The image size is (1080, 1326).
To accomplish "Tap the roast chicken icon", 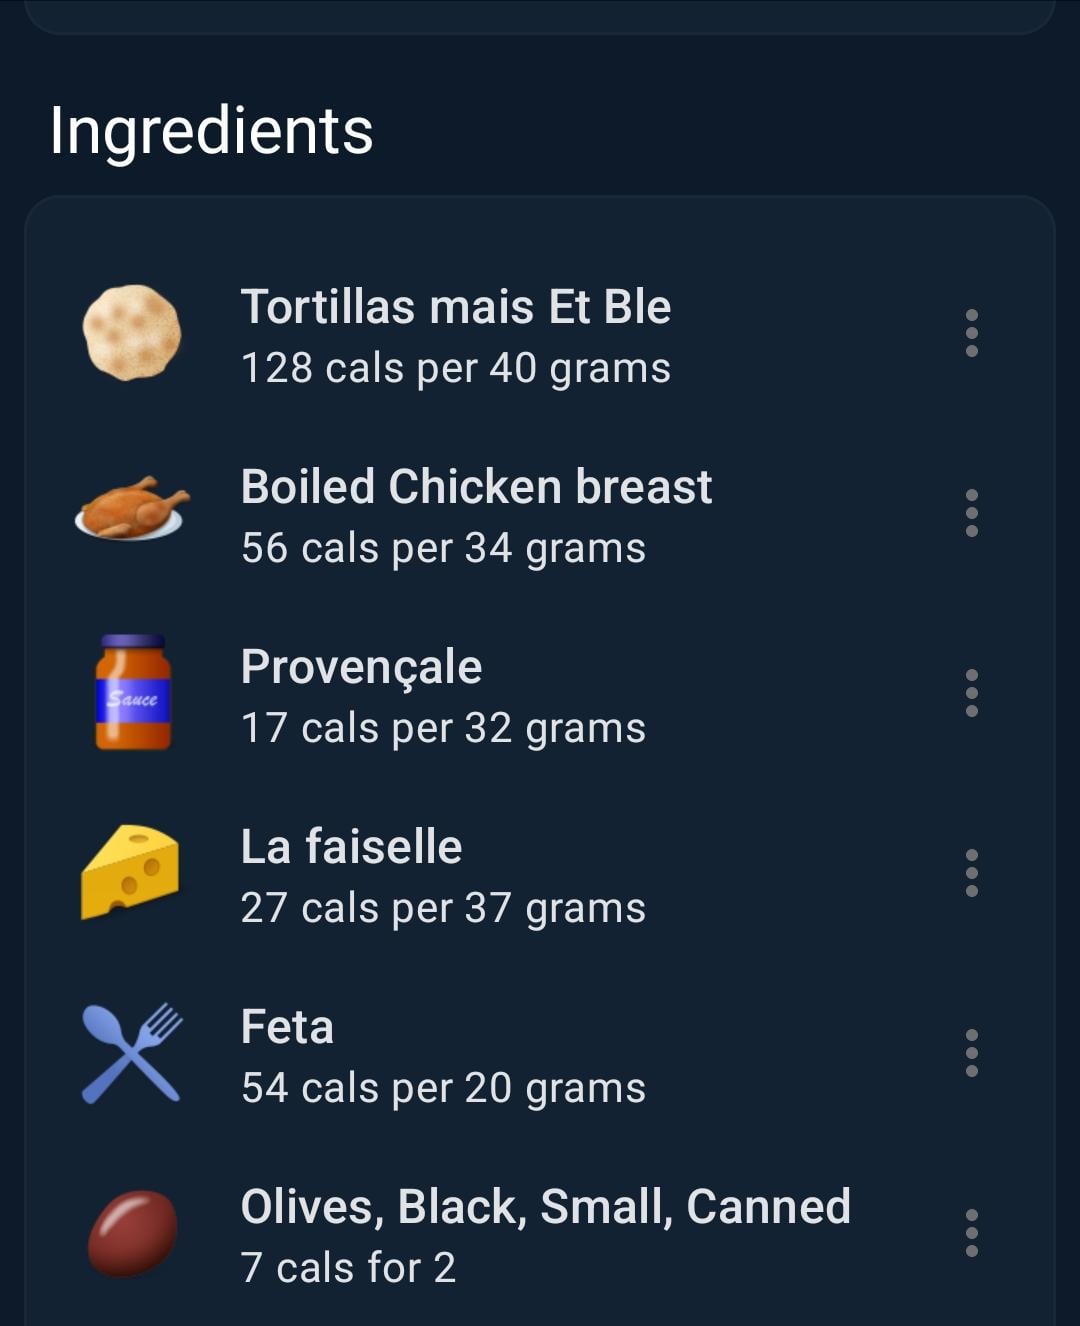I will click(x=131, y=508).
